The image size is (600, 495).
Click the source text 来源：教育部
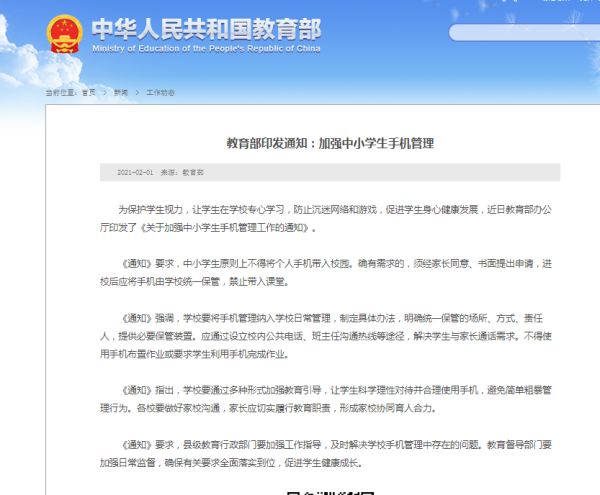182,173
